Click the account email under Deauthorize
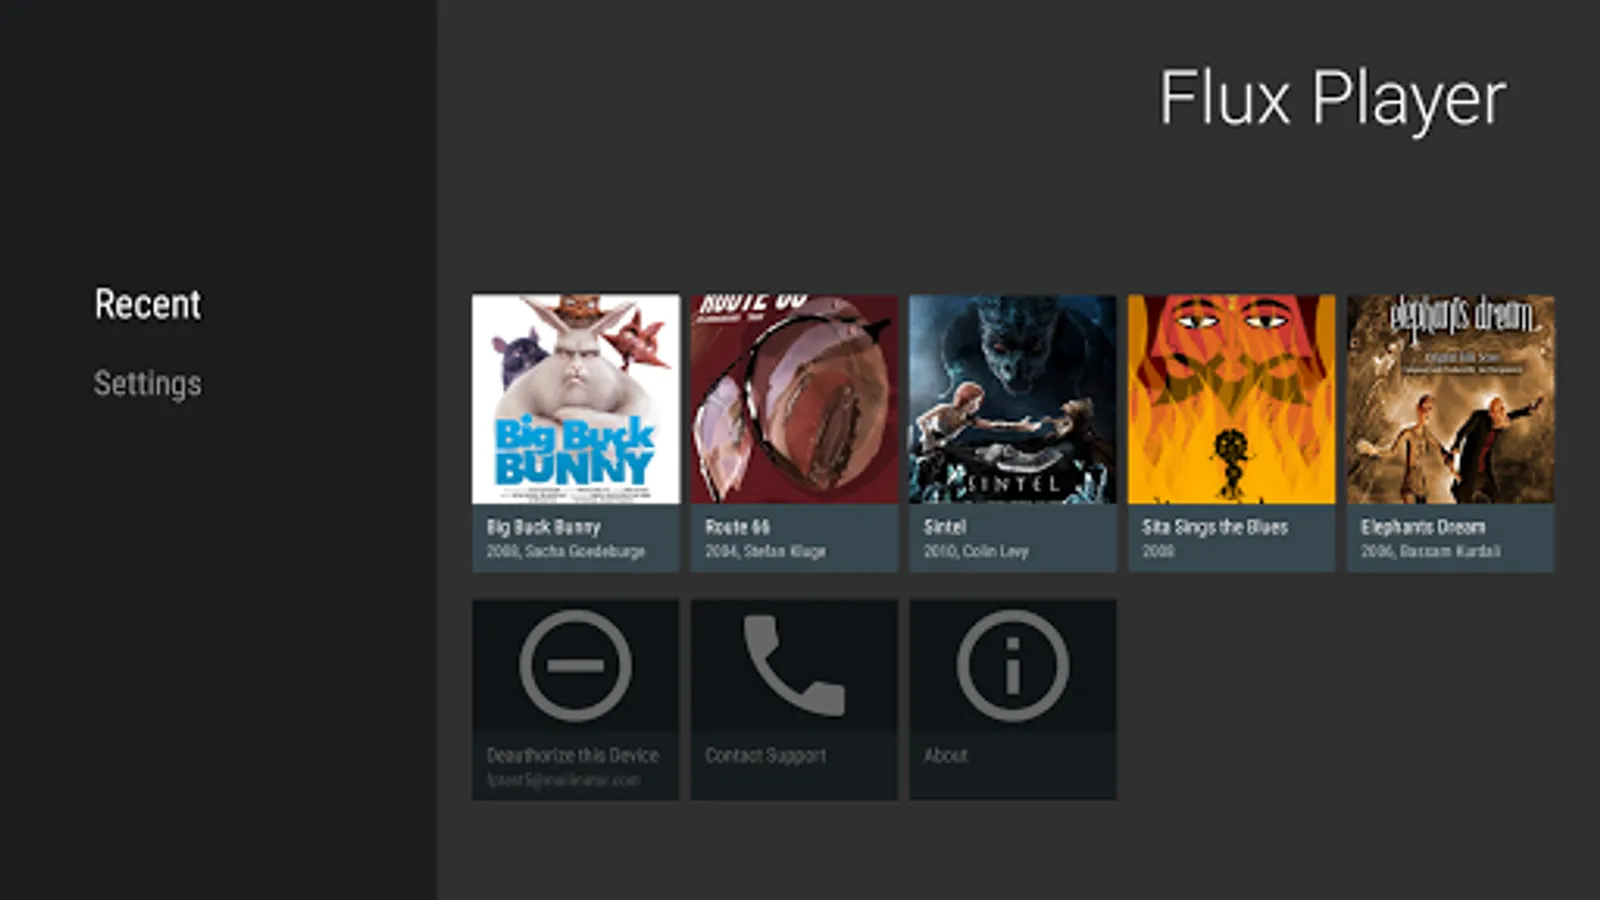 coord(563,780)
